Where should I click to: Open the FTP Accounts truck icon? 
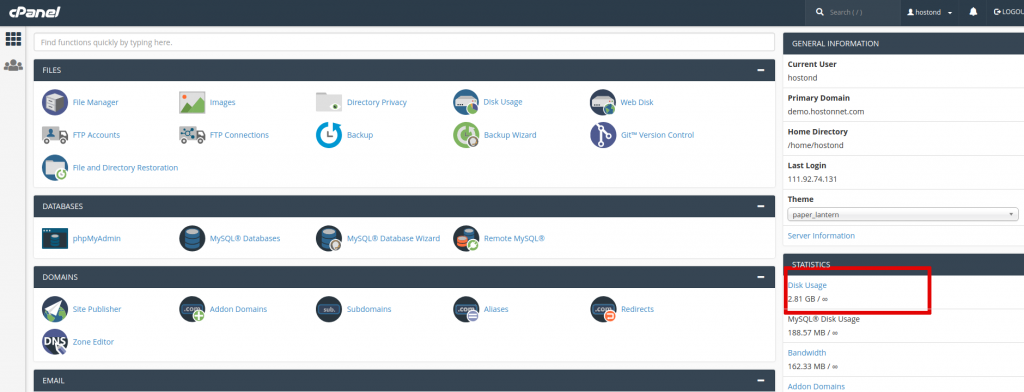[55, 135]
